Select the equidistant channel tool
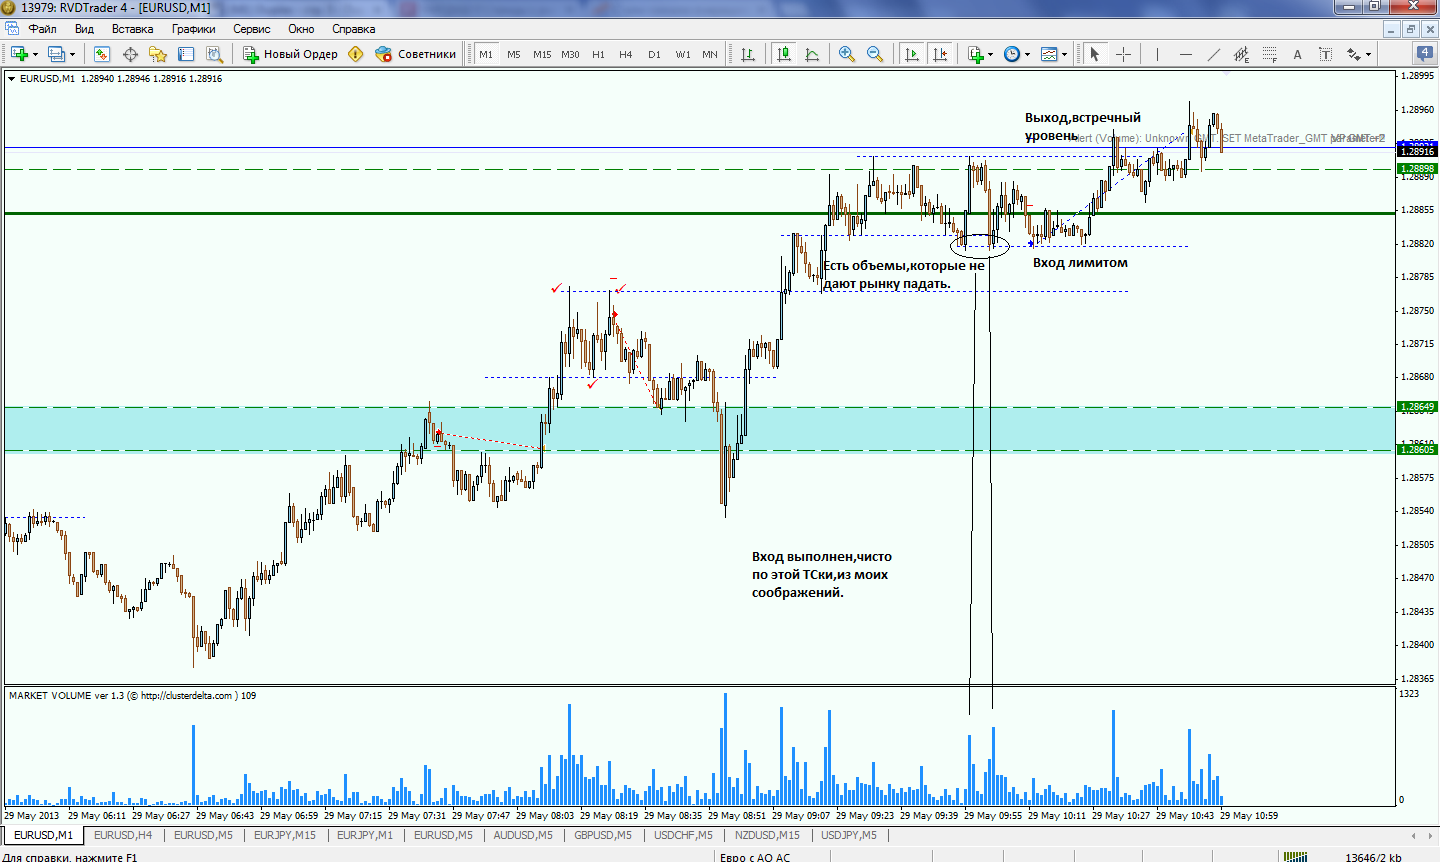The image size is (1440, 862). tap(1242, 54)
